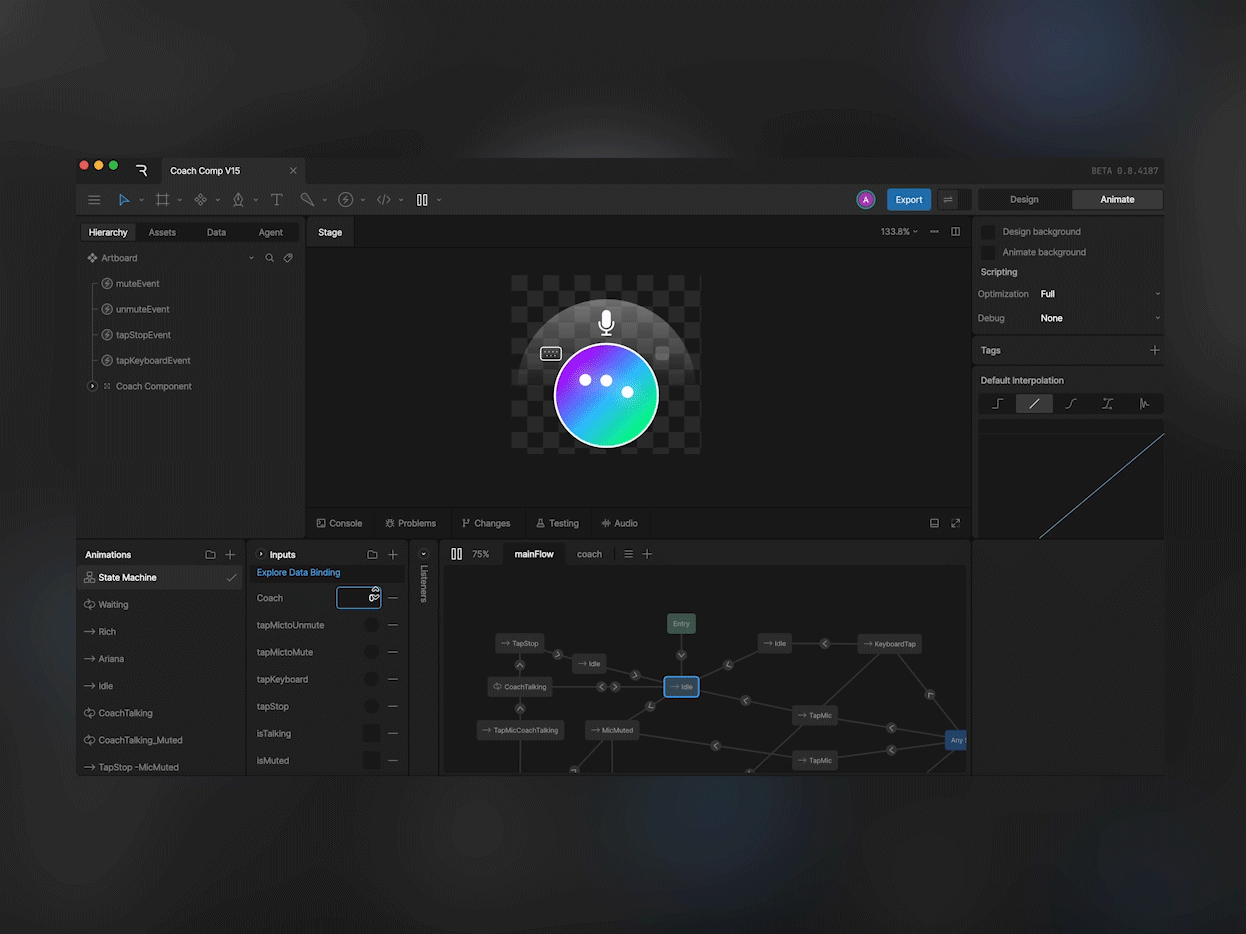Toggle the isMuted boolean checkbox
This screenshot has width=1246, height=934.
(371, 760)
